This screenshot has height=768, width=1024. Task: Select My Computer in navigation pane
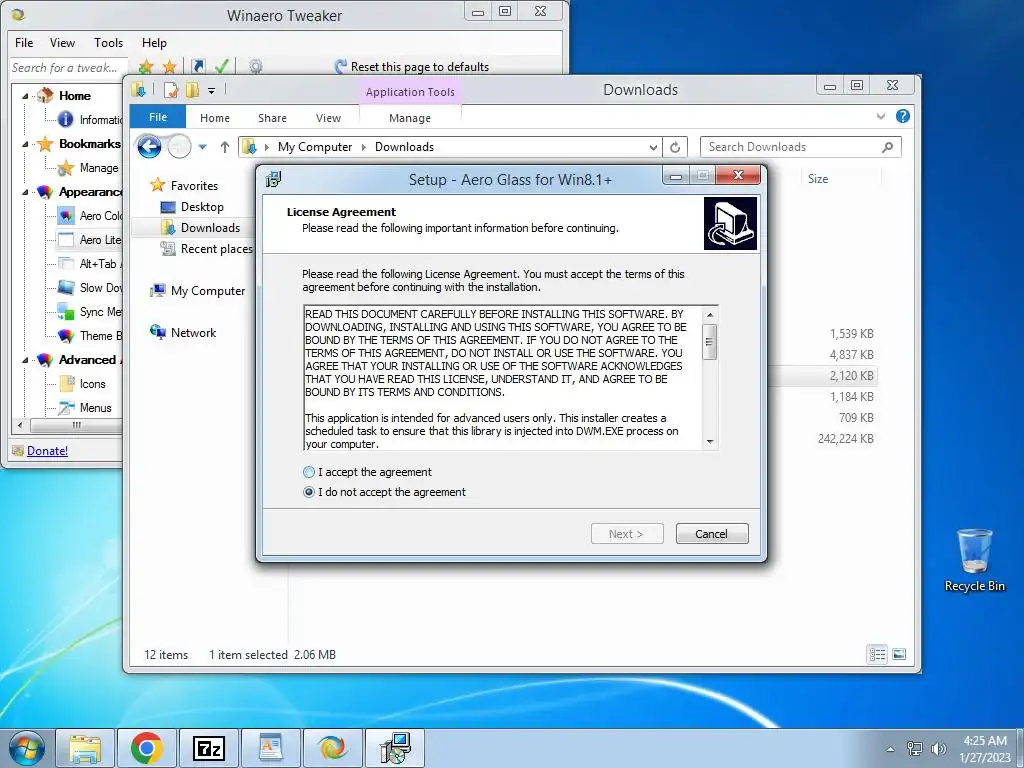pyautogui.click(x=208, y=291)
